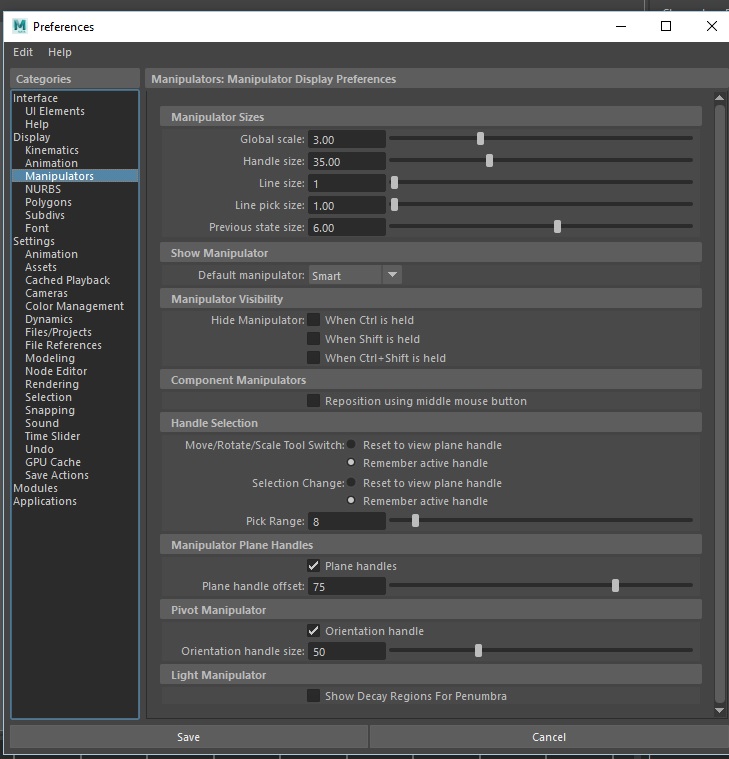Click the Global scale value field
This screenshot has width=729, height=759.
click(347, 139)
